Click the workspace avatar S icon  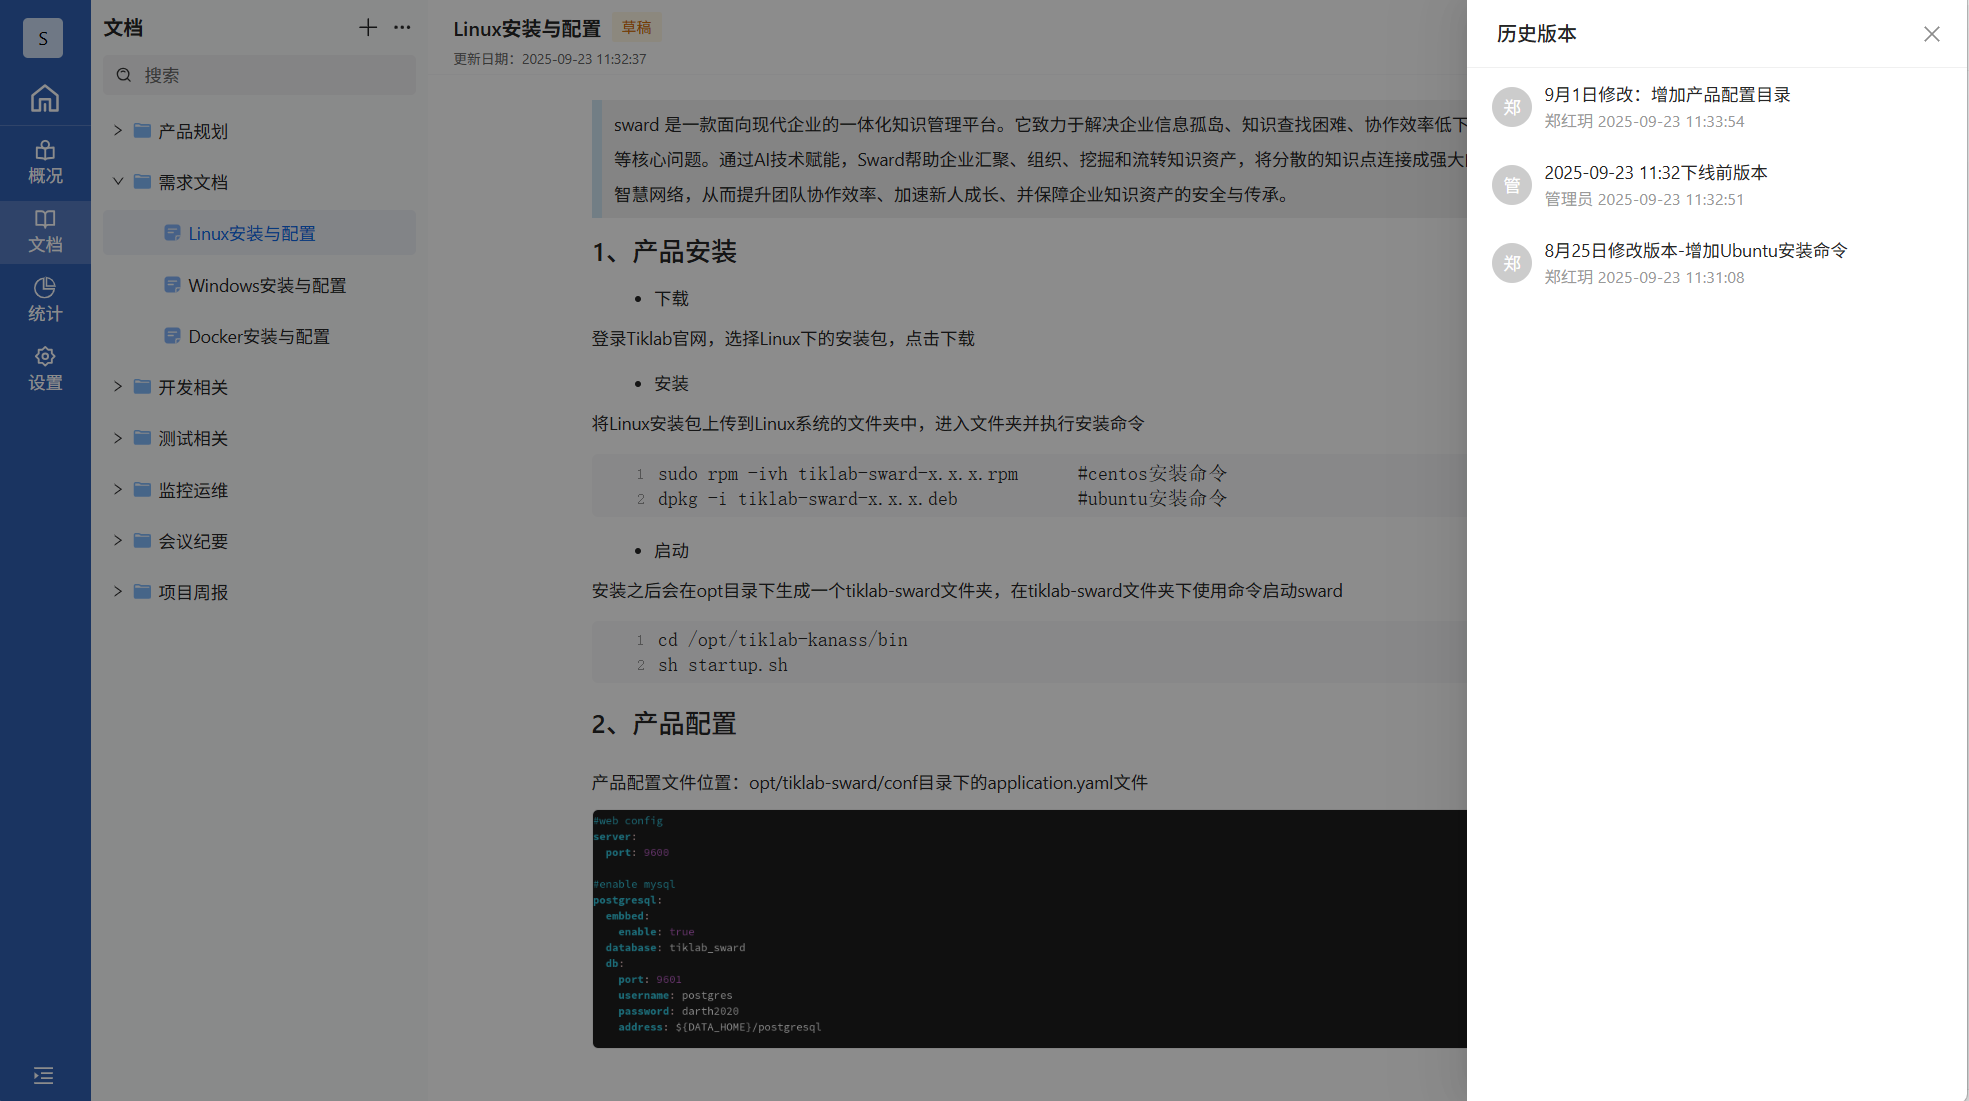coord(43,38)
